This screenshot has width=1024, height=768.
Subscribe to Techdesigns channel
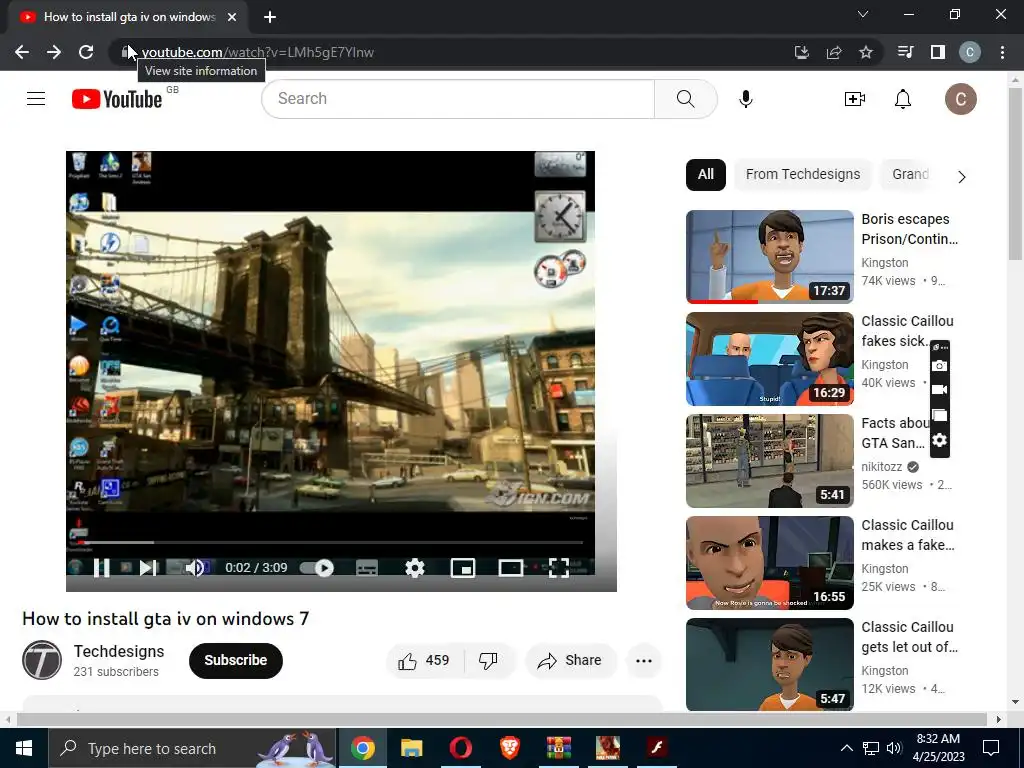(236, 660)
